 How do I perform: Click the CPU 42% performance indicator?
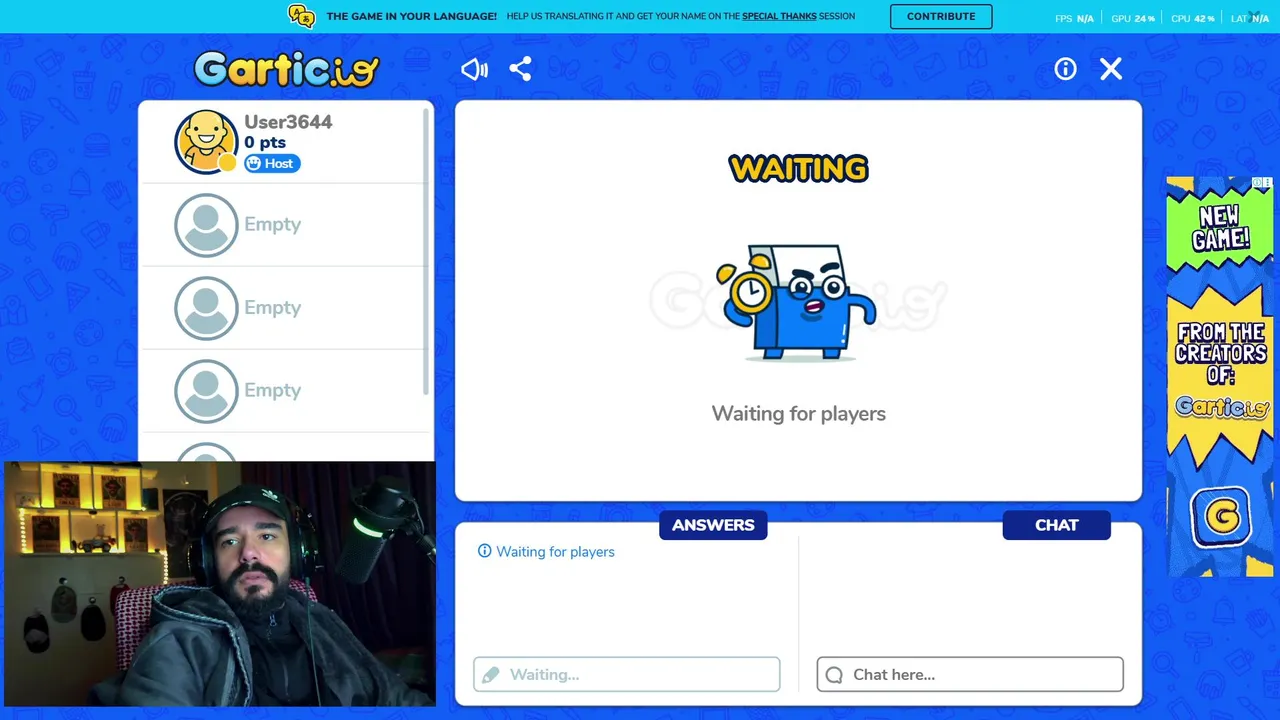pos(1192,18)
